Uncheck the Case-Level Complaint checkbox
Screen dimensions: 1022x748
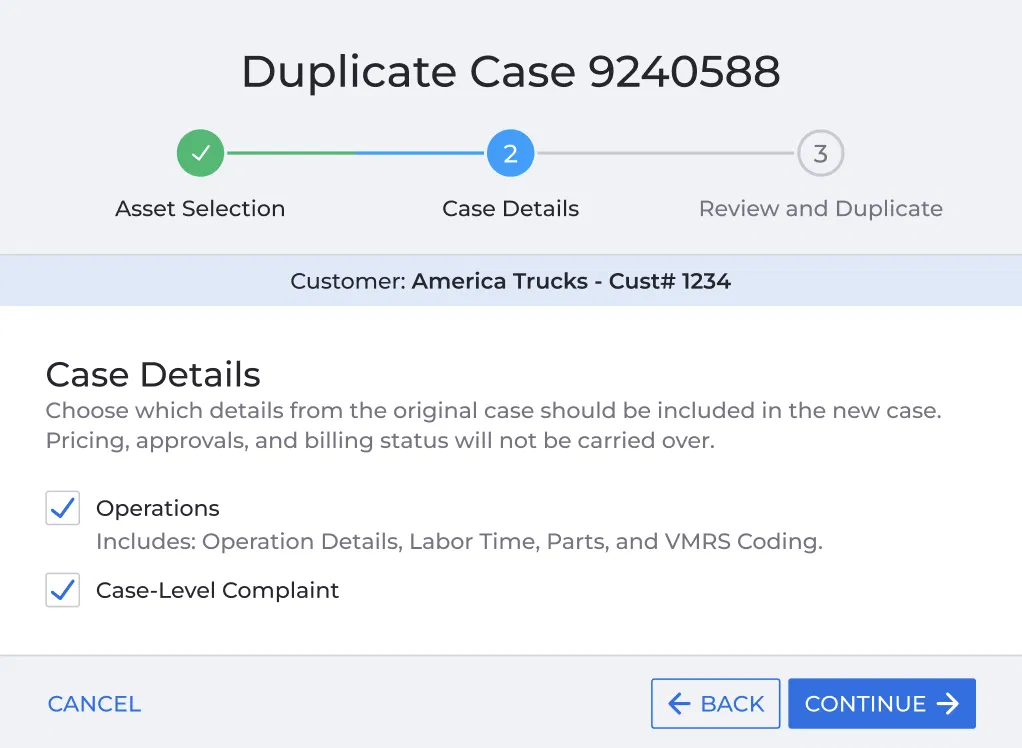pos(63,590)
